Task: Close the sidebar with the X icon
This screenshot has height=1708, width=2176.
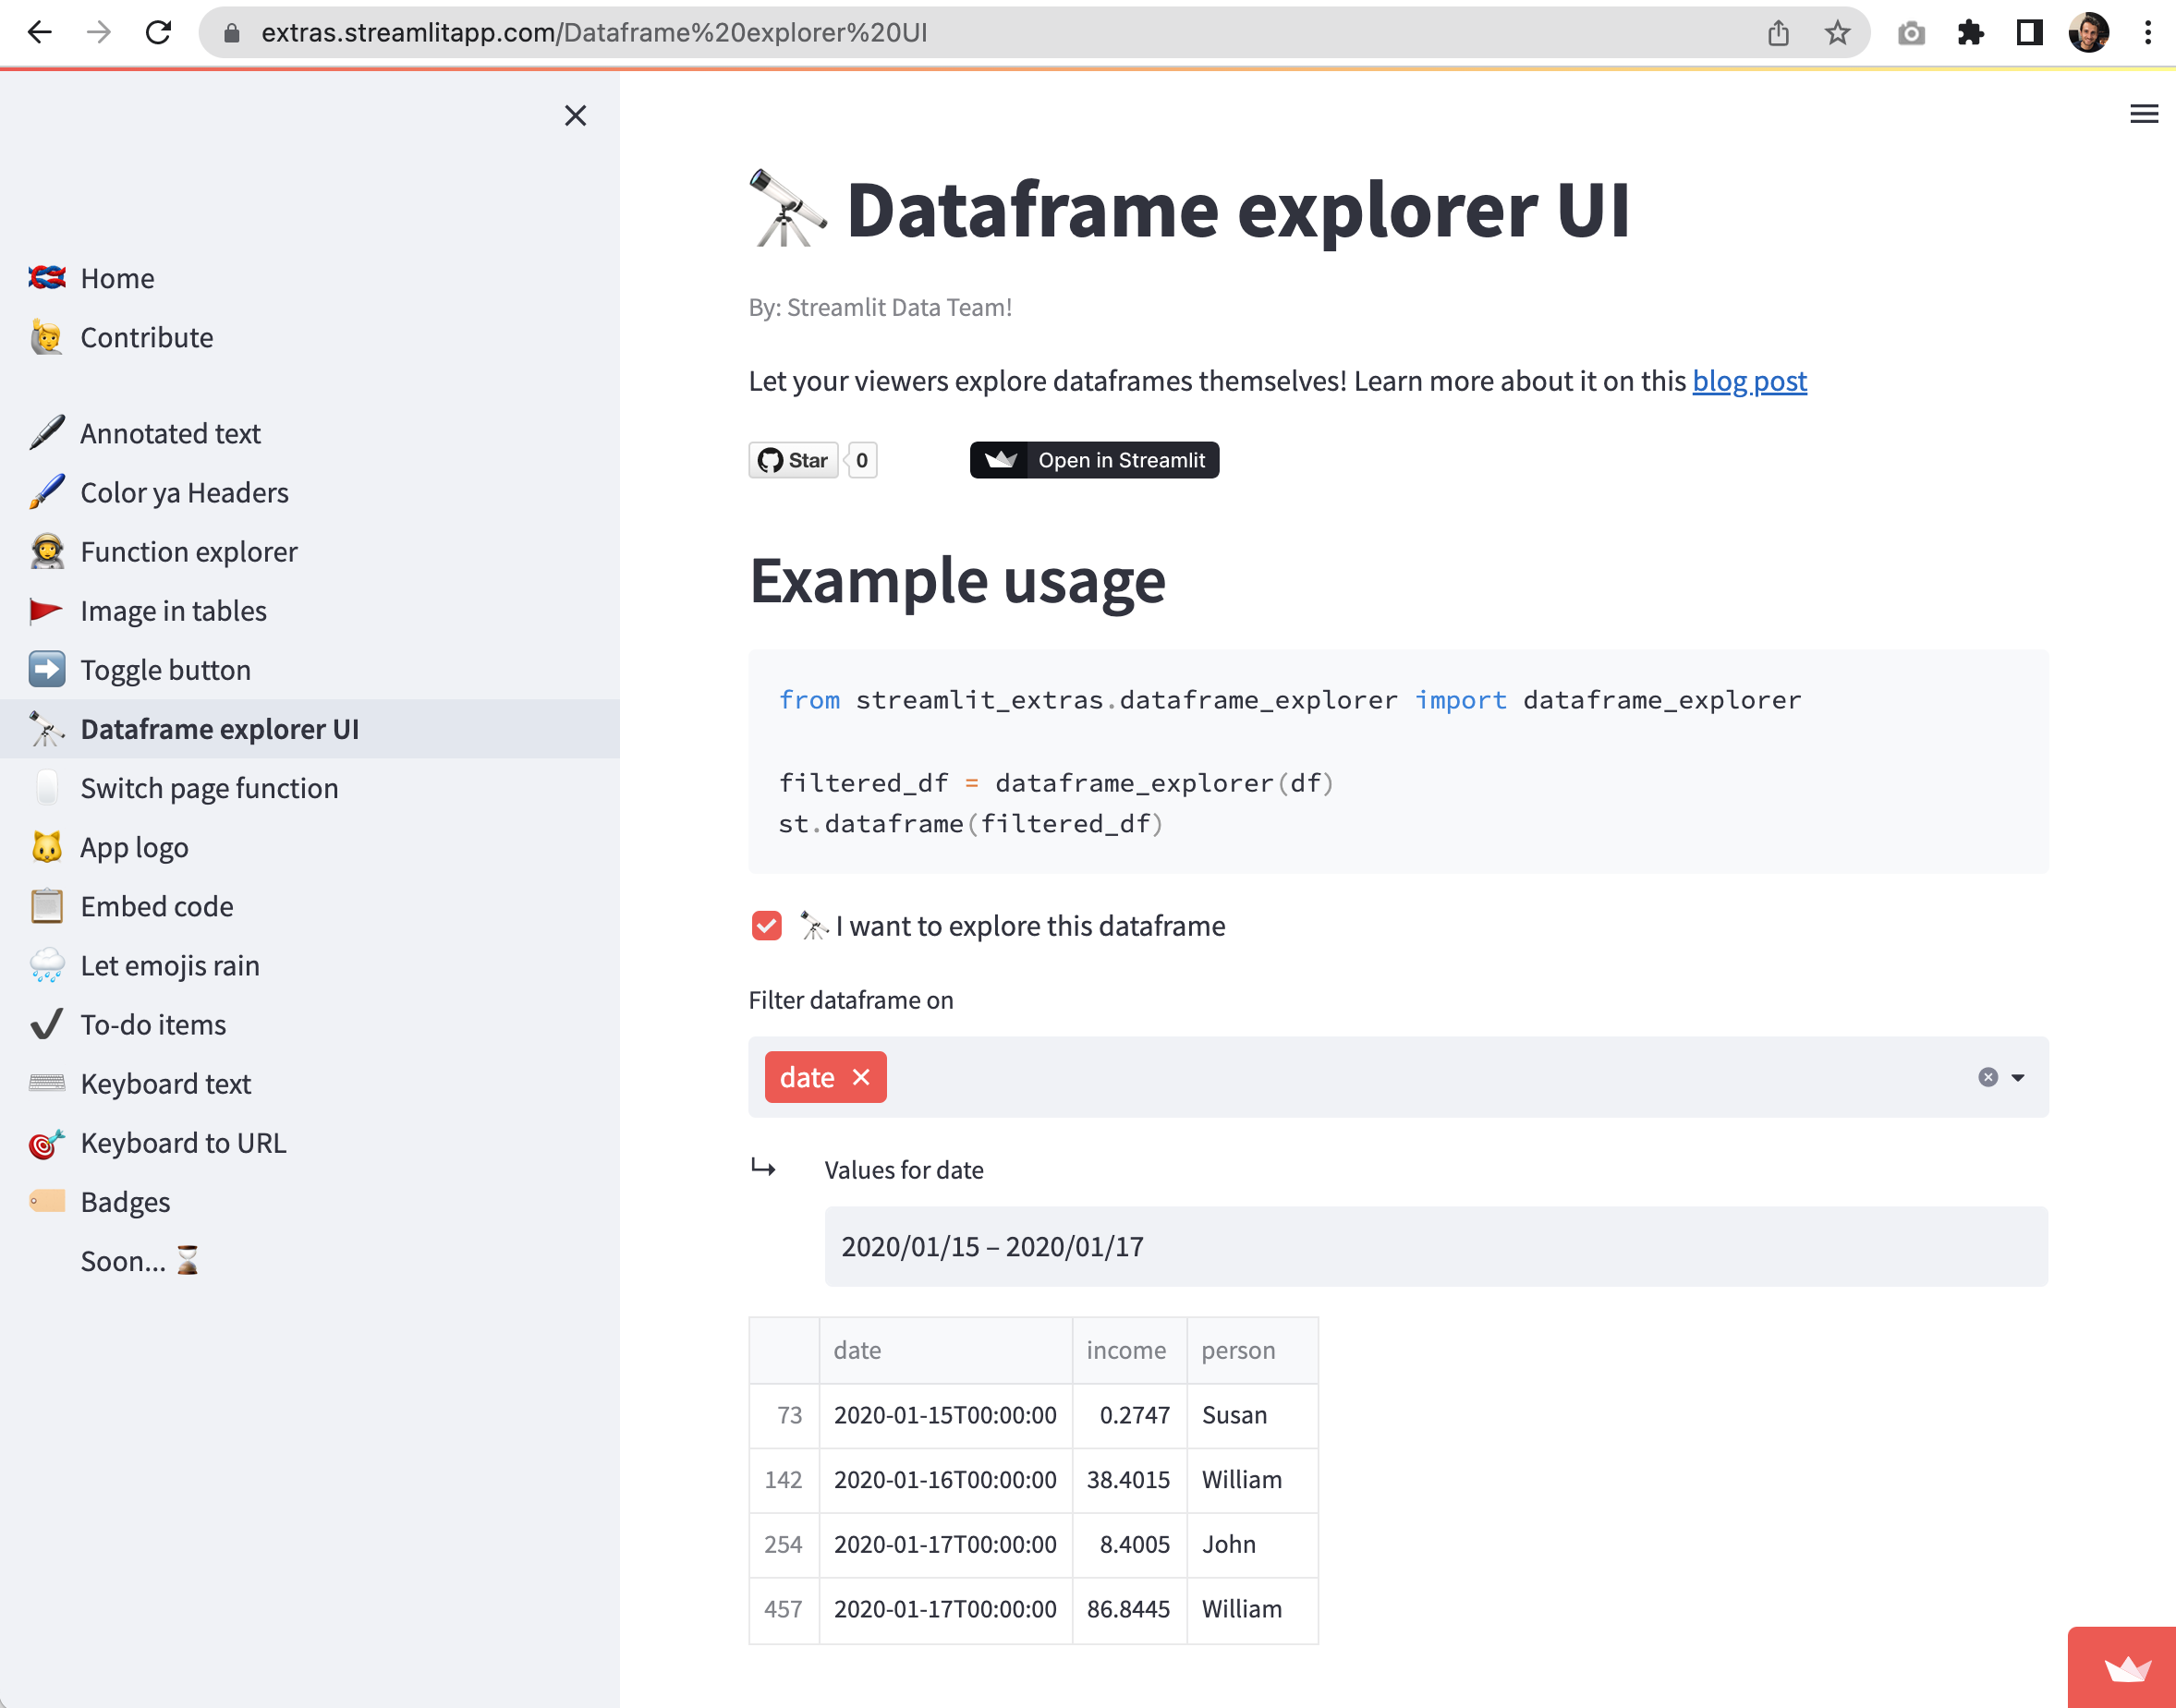Action: [x=575, y=116]
